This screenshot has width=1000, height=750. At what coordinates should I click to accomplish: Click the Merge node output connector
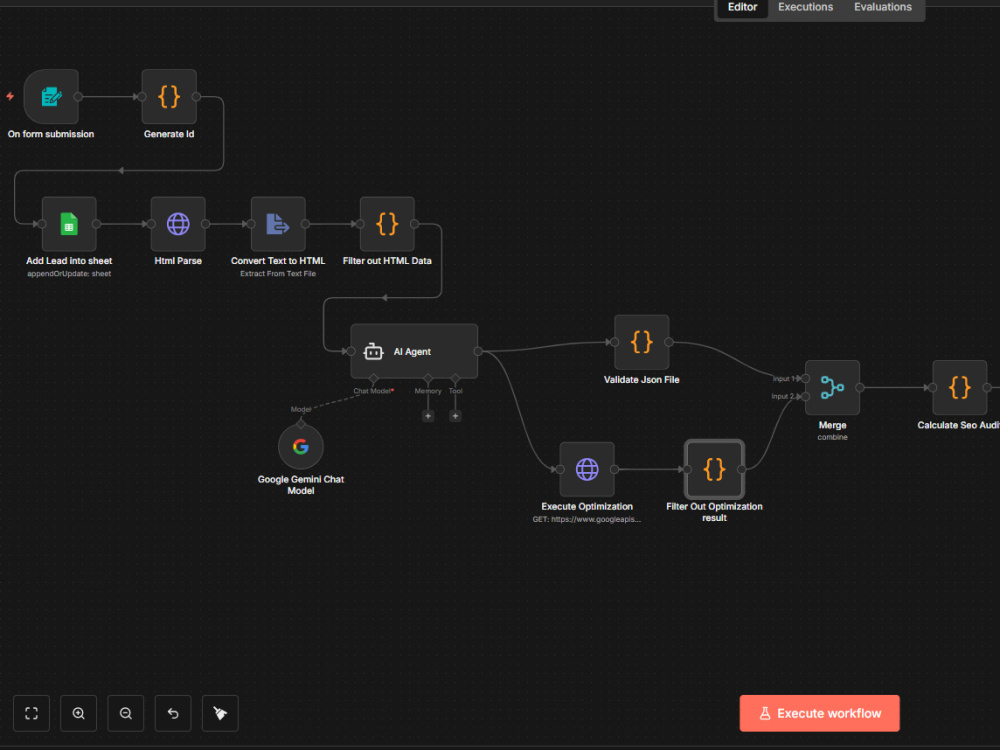click(x=860, y=388)
